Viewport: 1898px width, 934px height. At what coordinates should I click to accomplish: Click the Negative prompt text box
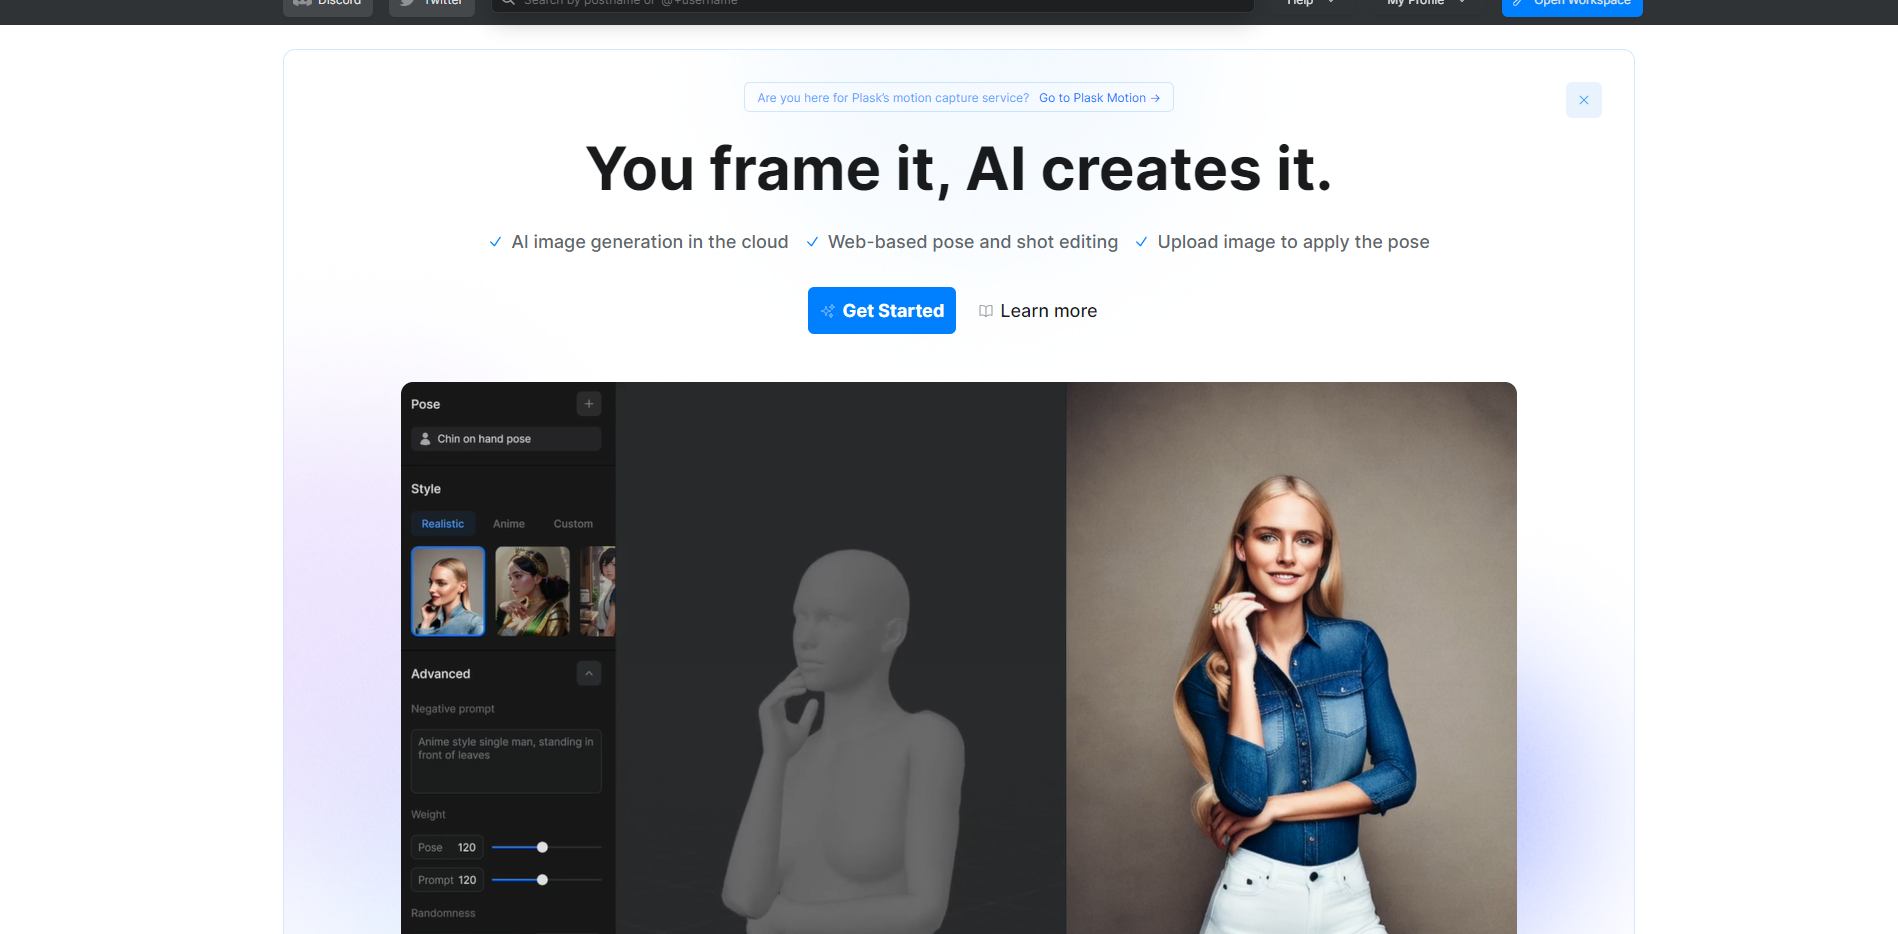pos(506,761)
